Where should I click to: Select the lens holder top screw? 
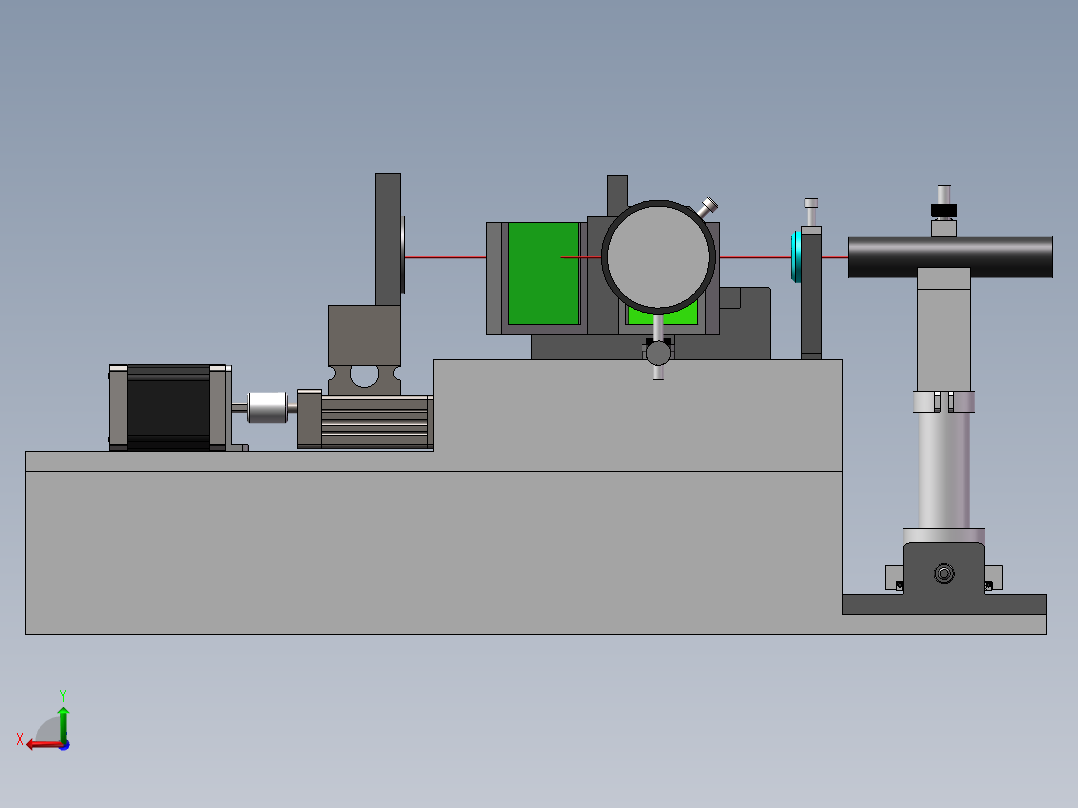(811, 212)
